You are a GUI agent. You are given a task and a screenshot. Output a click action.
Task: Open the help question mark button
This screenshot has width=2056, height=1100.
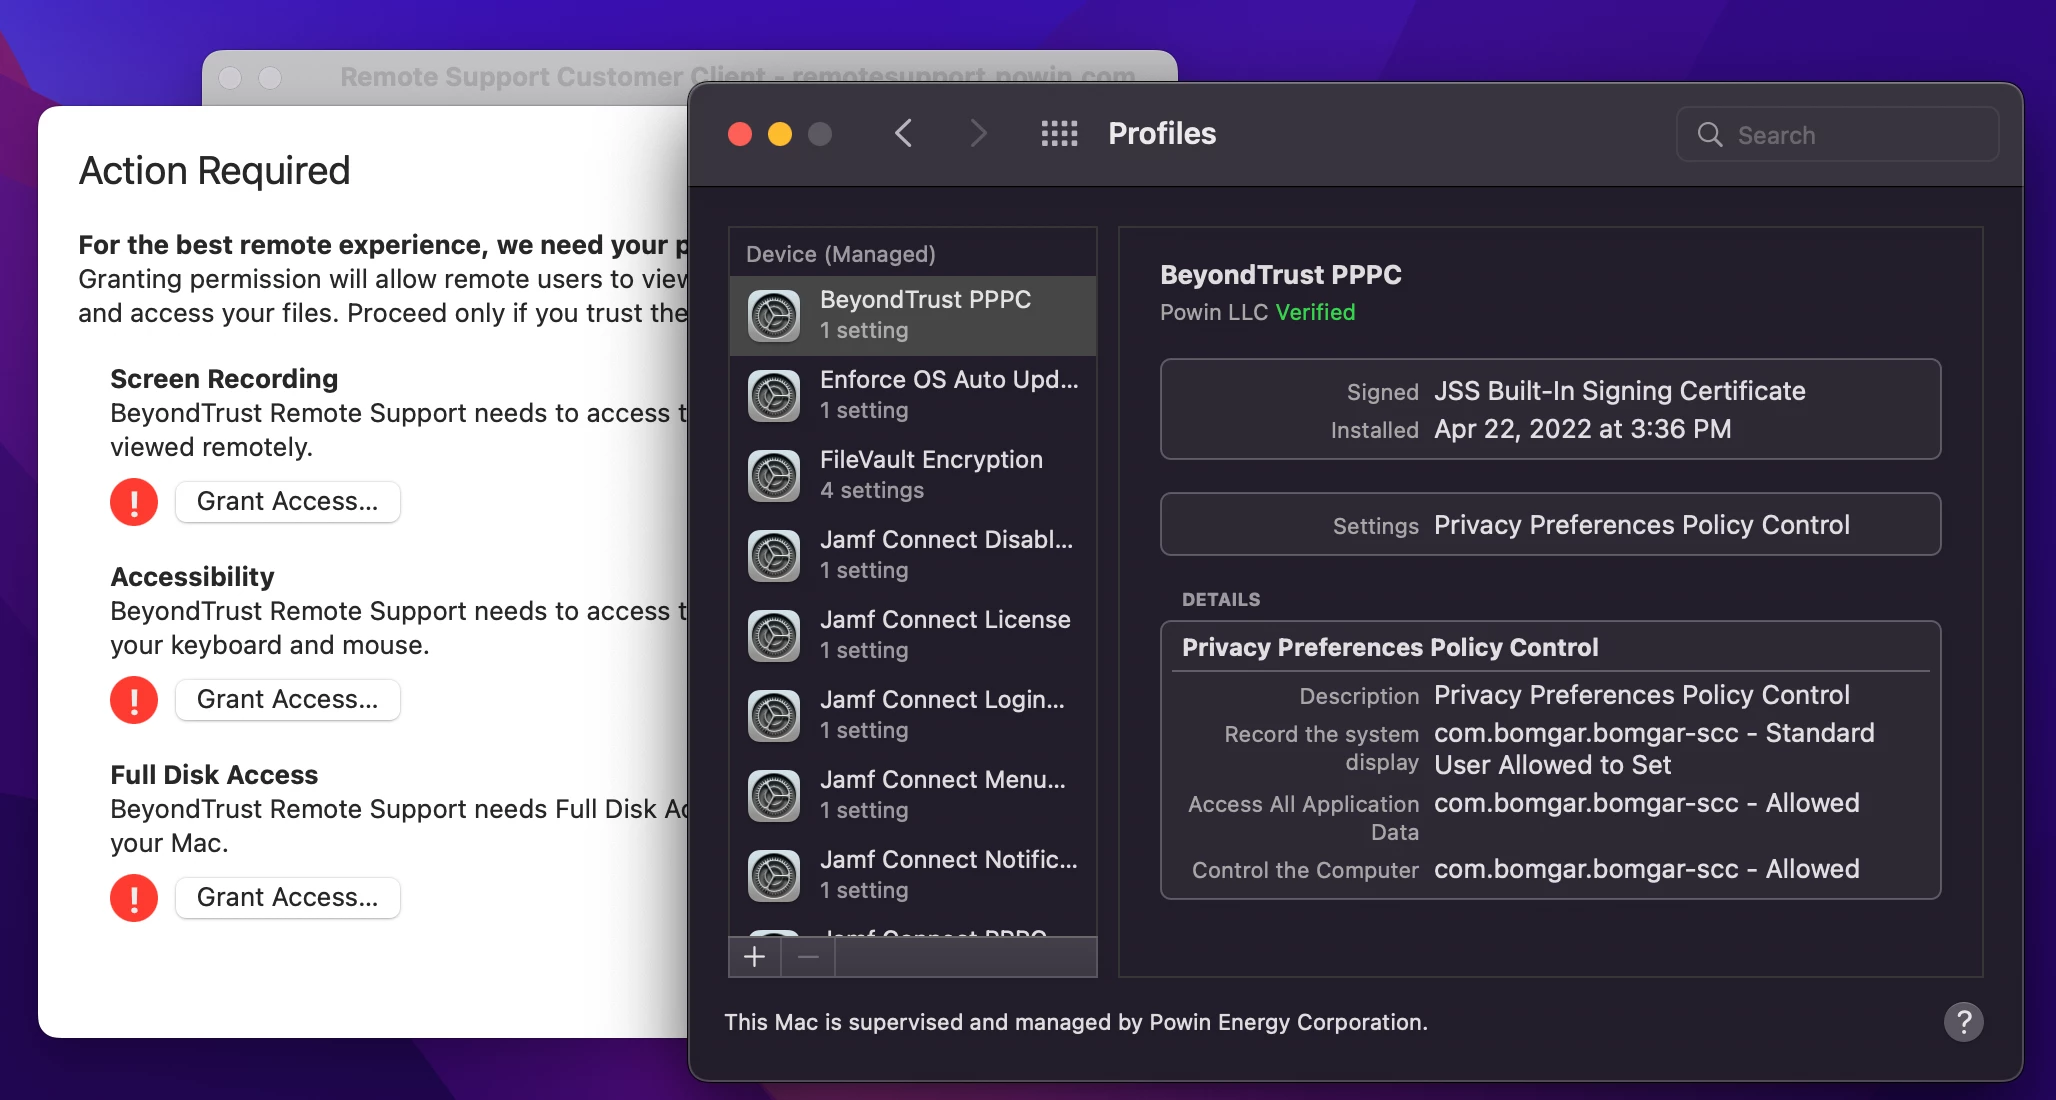pos(1963,1022)
